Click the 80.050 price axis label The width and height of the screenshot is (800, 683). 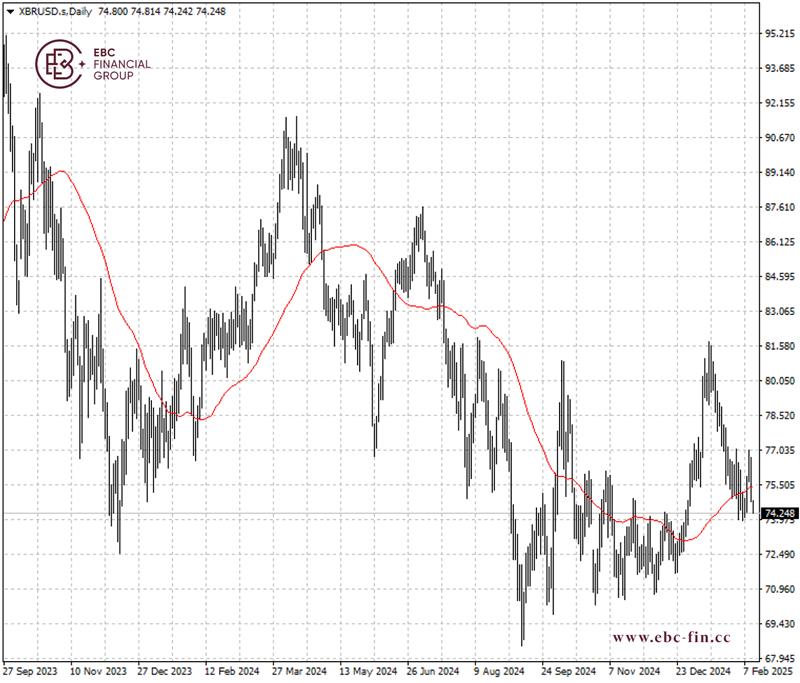(778, 381)
